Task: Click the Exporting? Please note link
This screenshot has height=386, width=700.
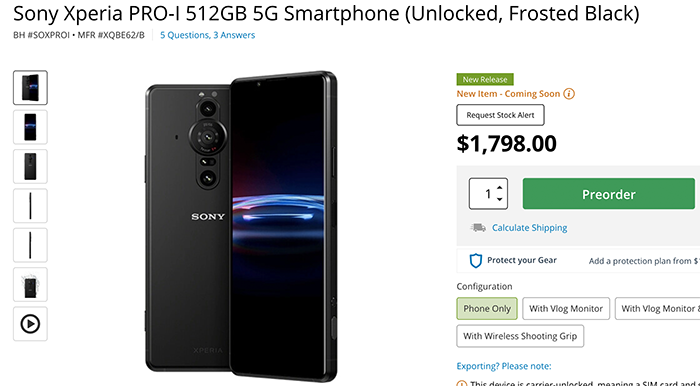Action: (504, 366)
